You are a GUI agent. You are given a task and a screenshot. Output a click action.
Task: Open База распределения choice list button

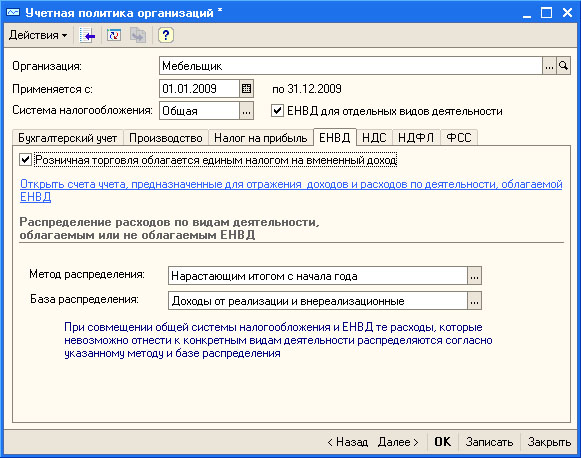coord(474,301)
